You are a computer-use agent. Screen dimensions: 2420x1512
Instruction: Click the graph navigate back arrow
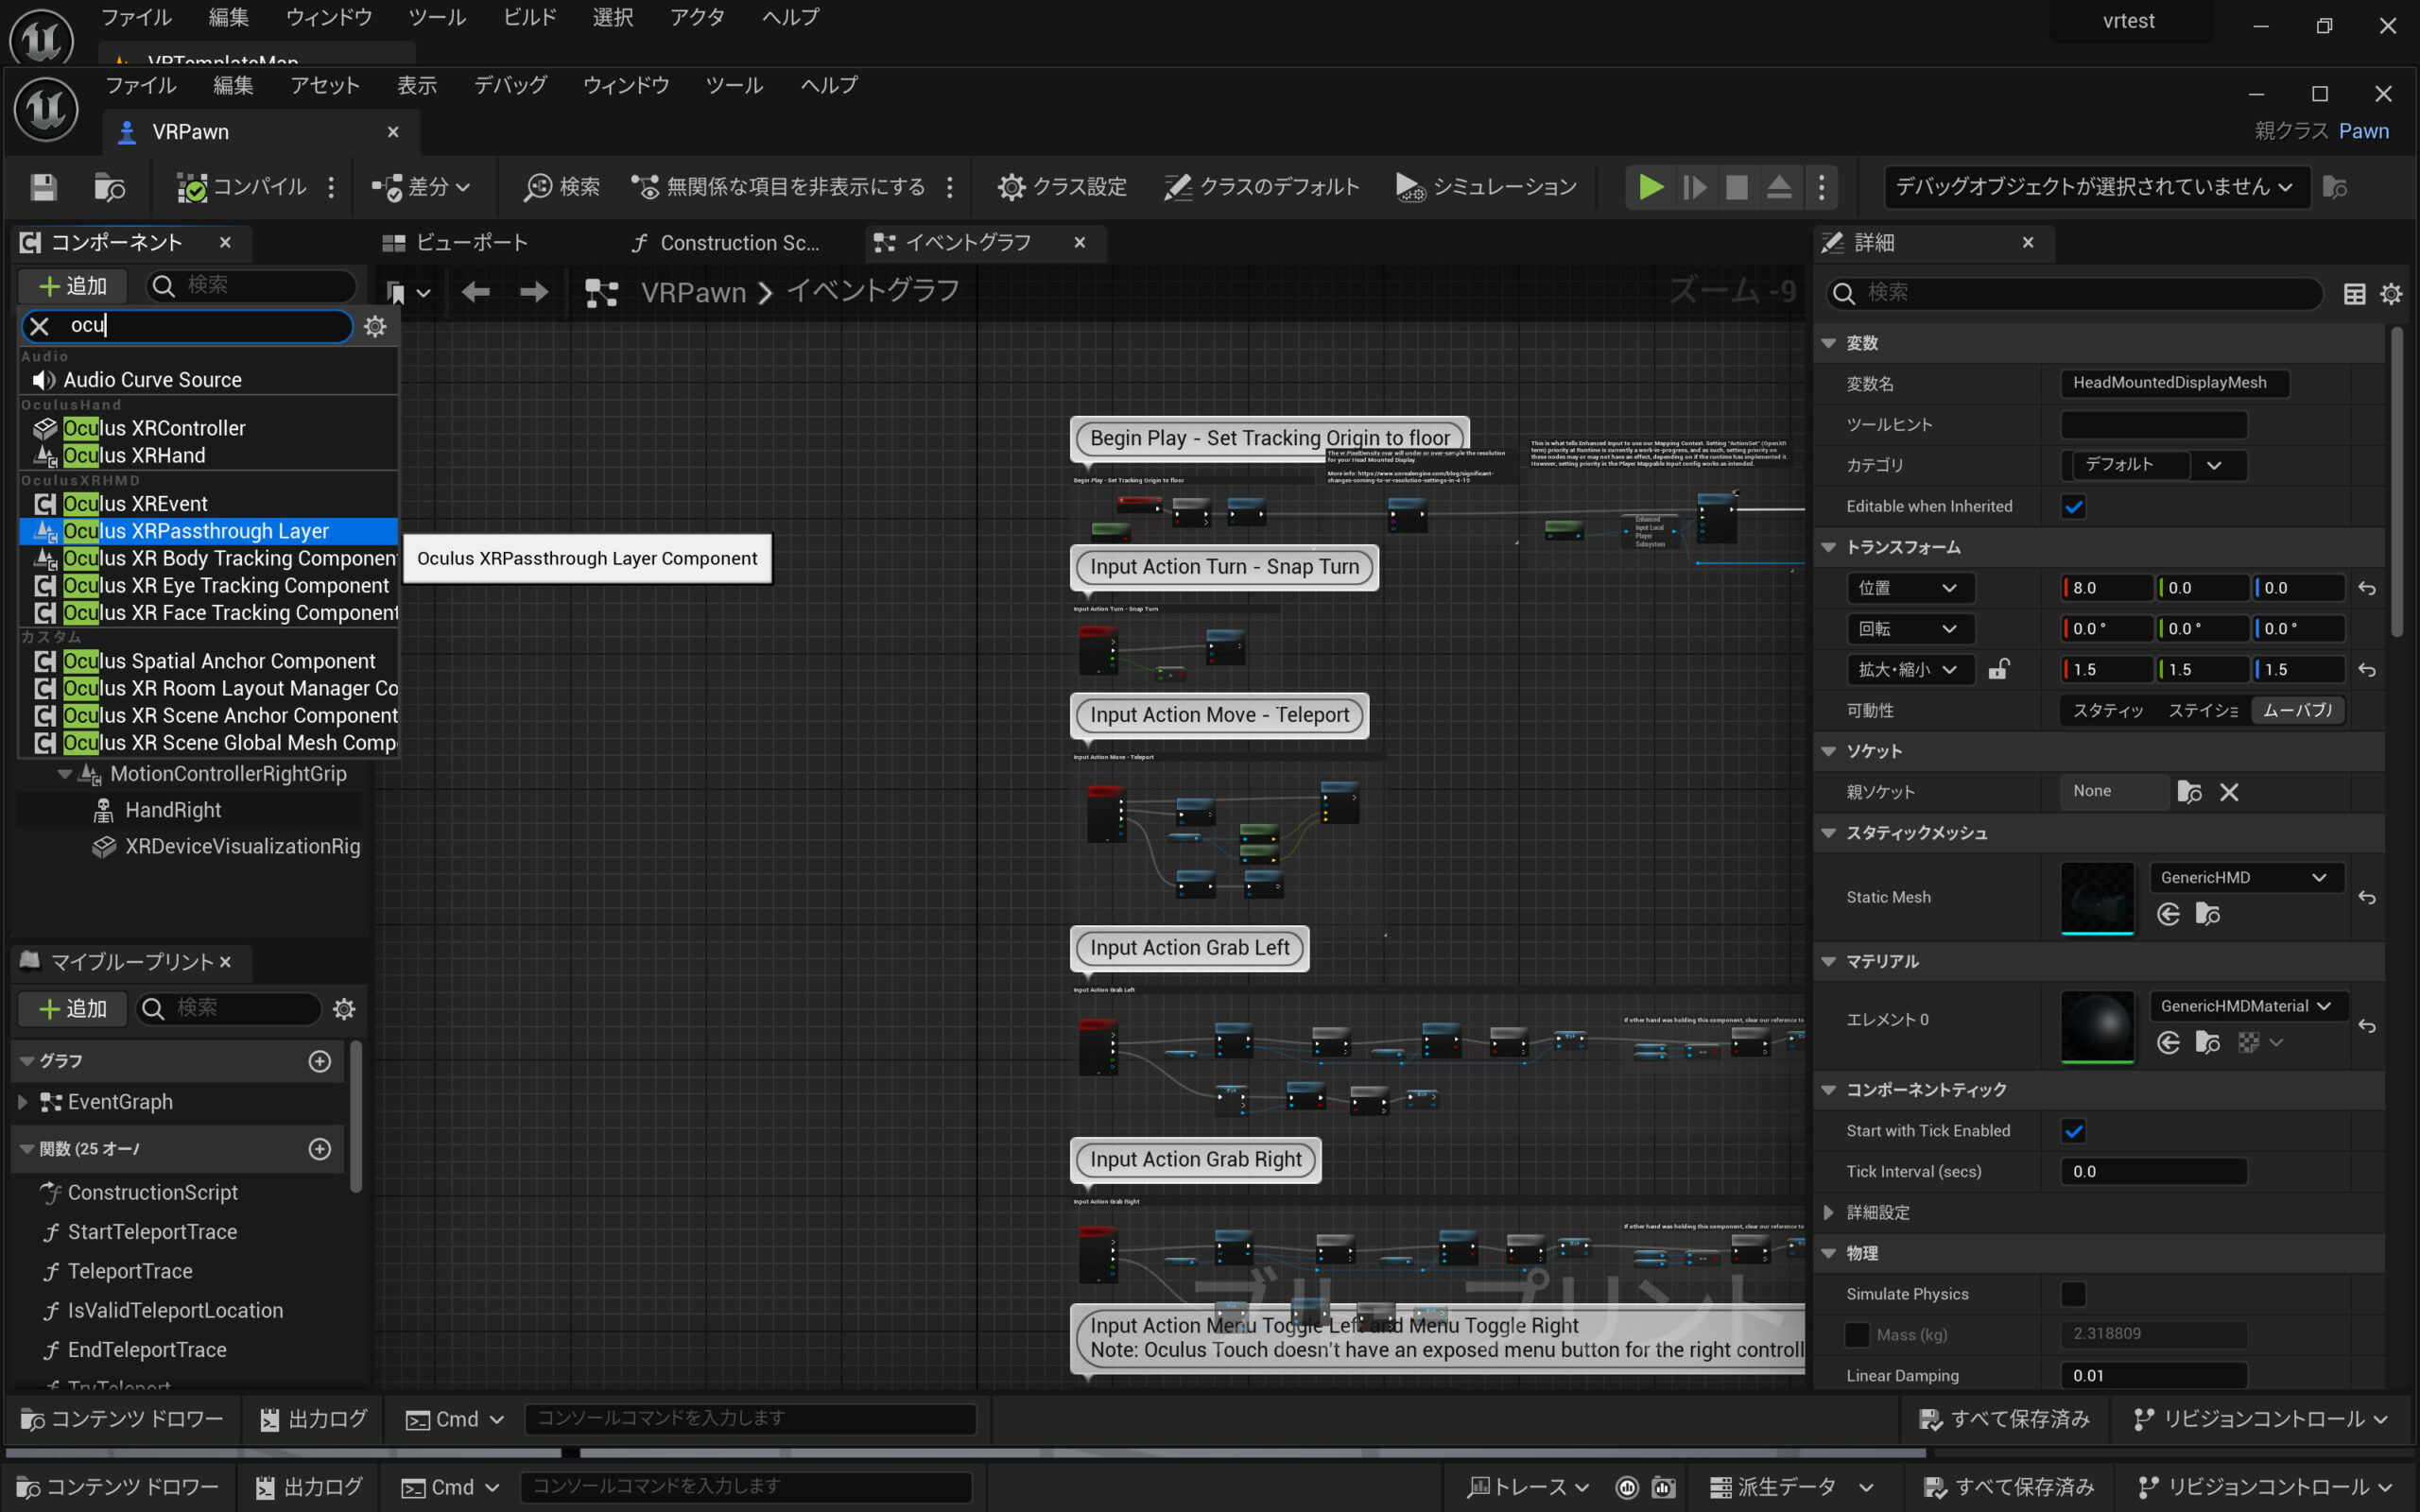475,292
